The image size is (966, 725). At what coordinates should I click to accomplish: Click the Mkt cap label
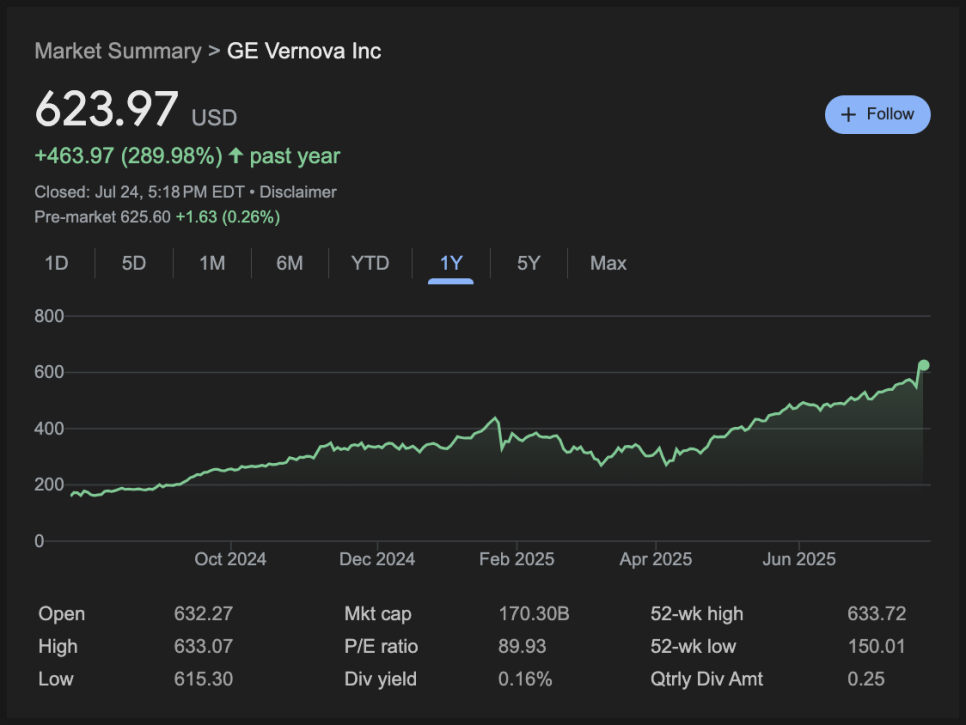378,614
